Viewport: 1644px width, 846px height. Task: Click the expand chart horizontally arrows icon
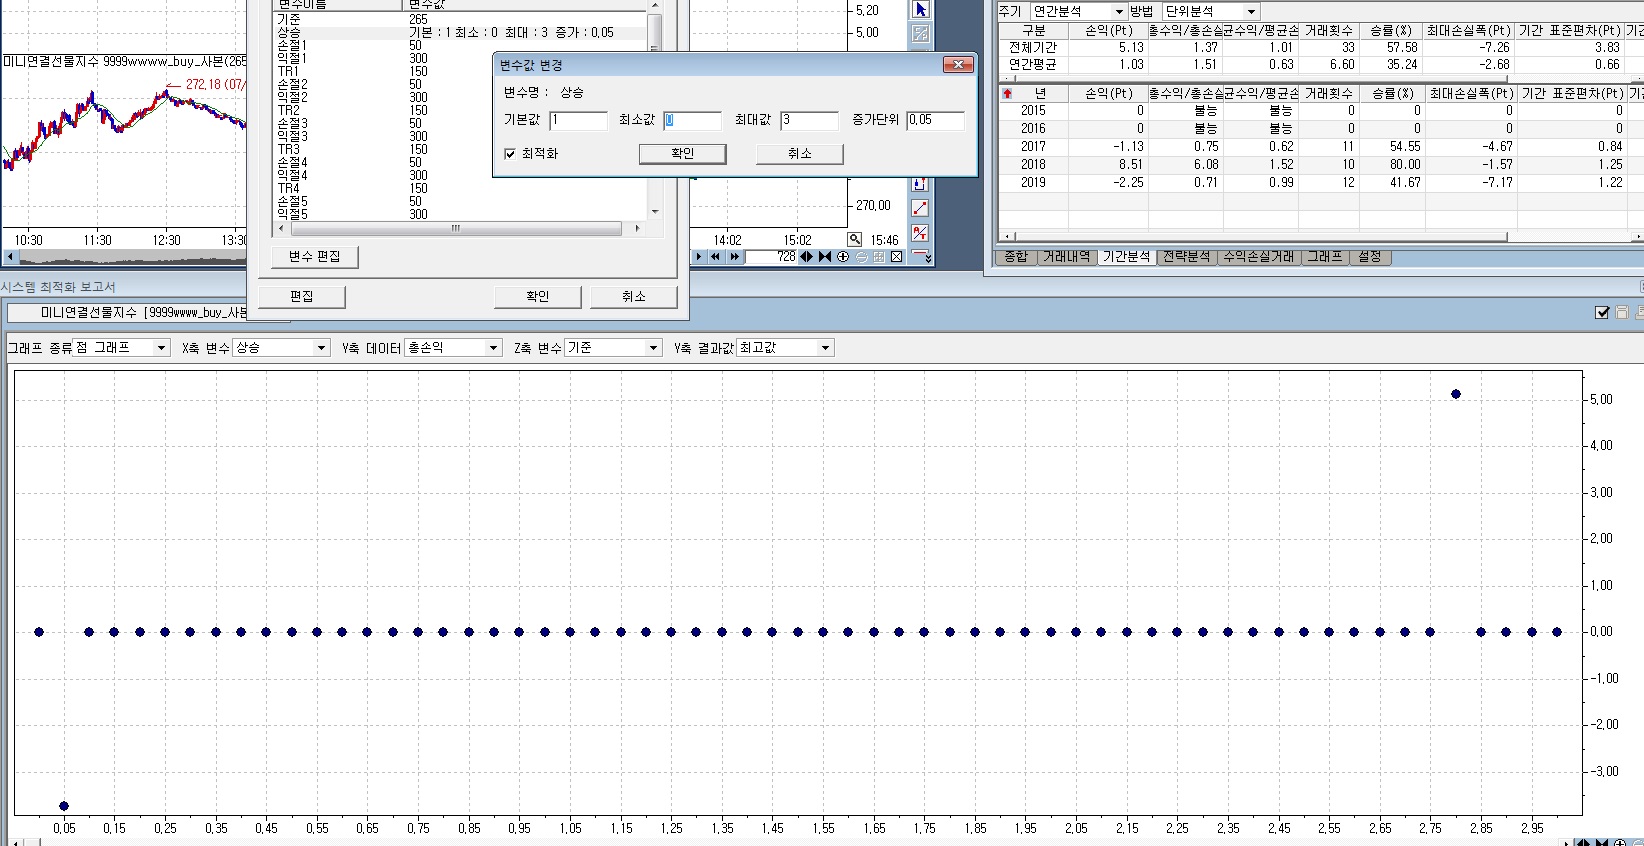[x=807, y=257]
